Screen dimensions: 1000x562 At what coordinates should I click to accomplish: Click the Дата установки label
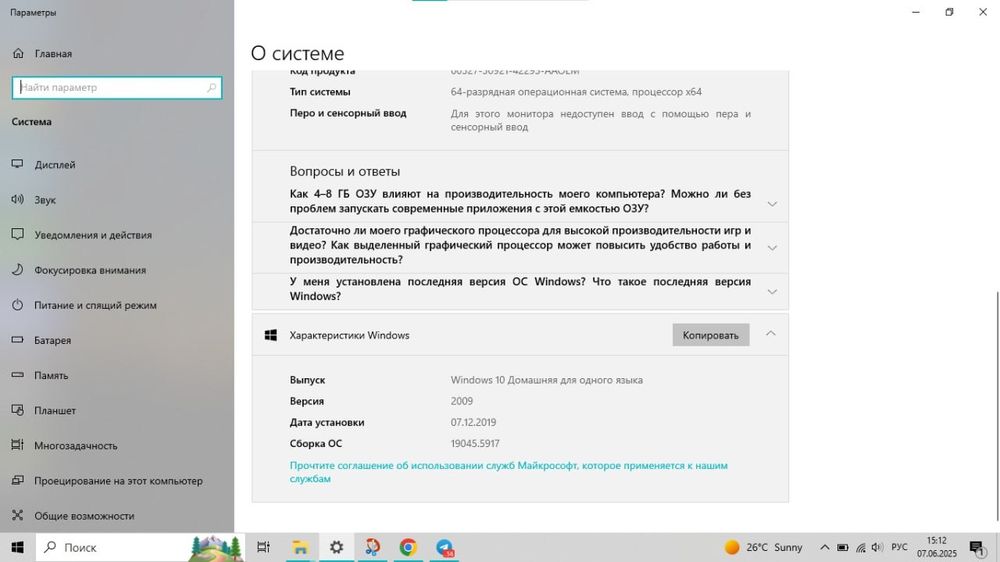[327, 422]
